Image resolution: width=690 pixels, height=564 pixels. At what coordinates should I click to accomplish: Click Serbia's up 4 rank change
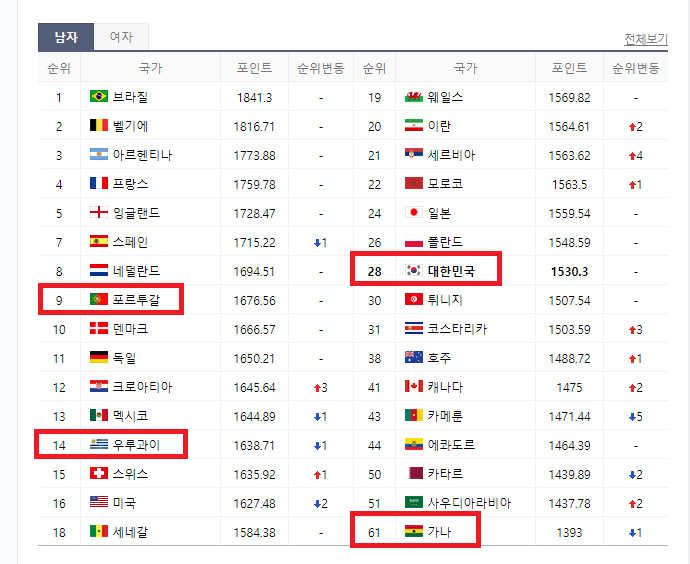[x=636, y=155]
